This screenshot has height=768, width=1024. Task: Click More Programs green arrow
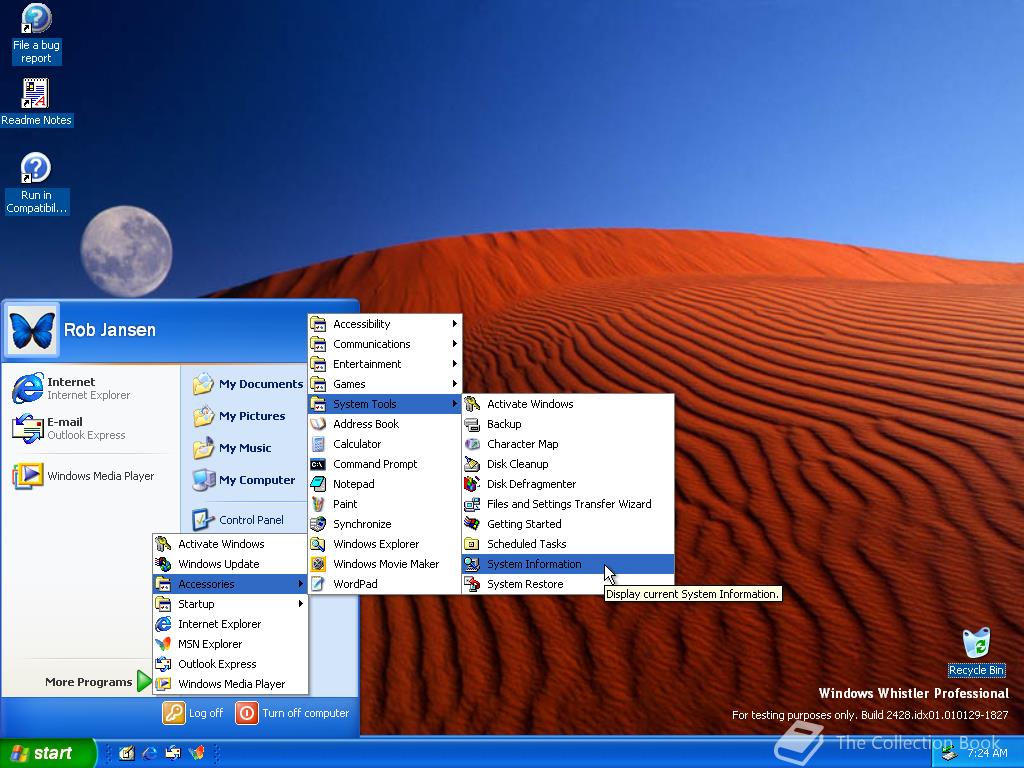pos(144,682)
